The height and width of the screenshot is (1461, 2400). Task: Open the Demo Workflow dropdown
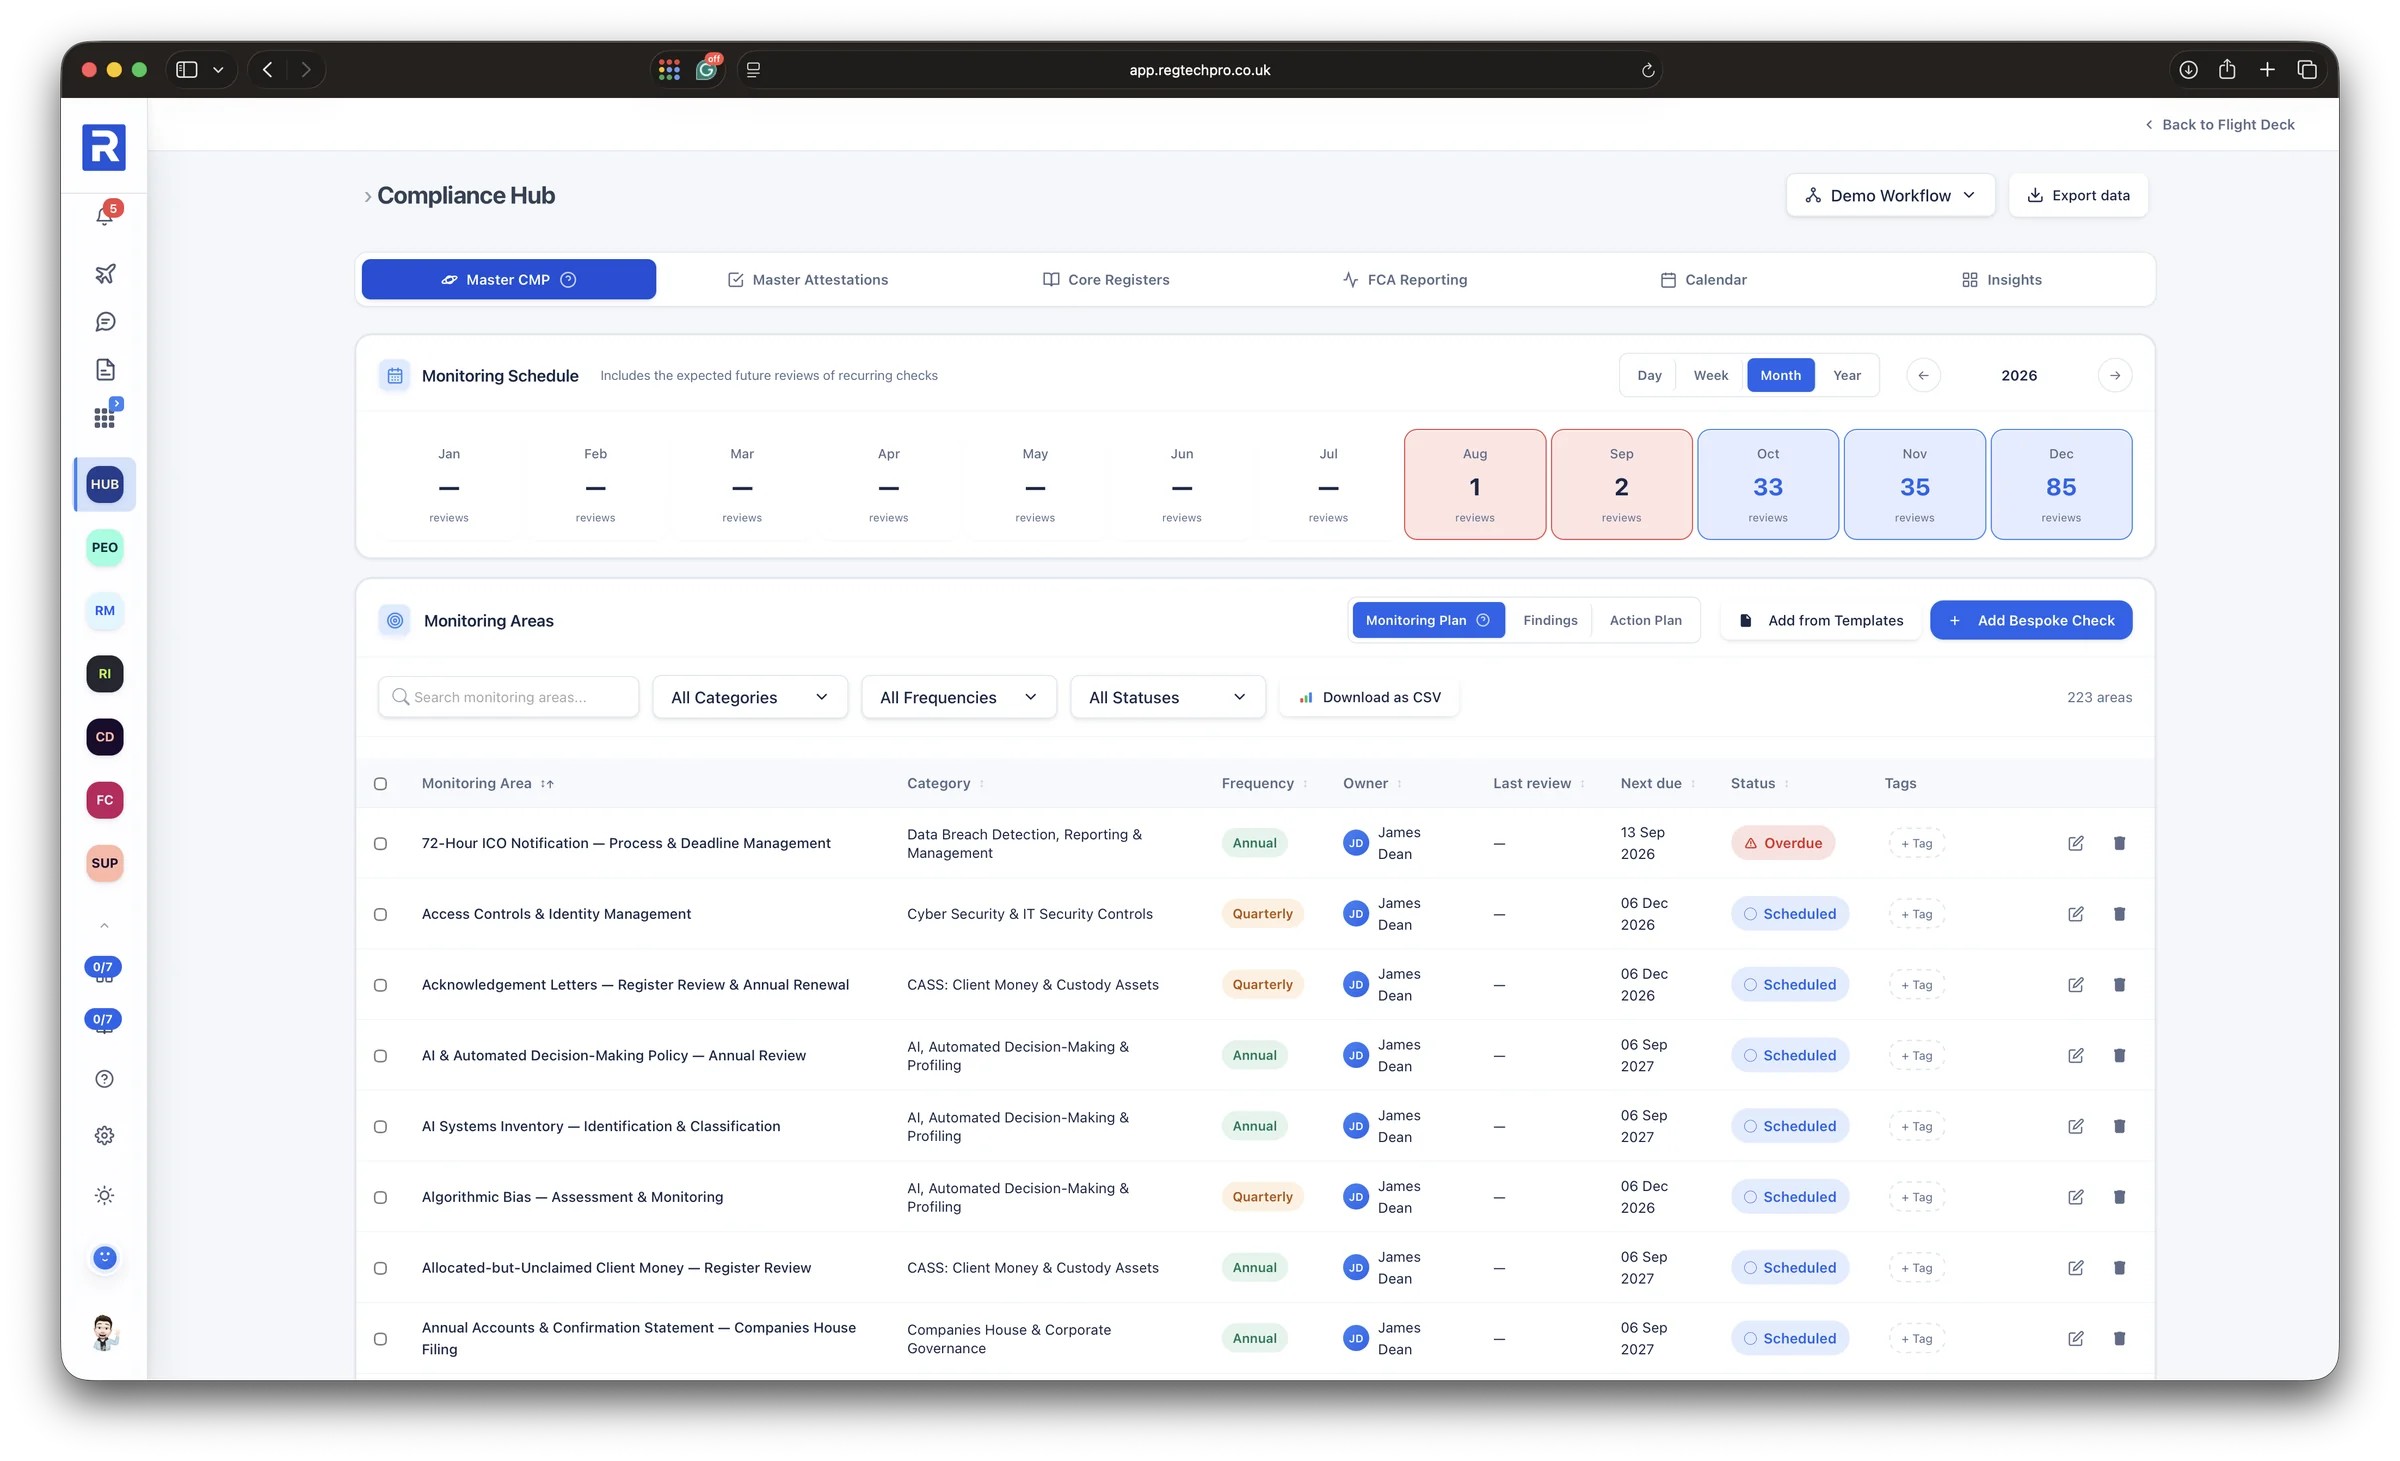(x=1890, y=195)
